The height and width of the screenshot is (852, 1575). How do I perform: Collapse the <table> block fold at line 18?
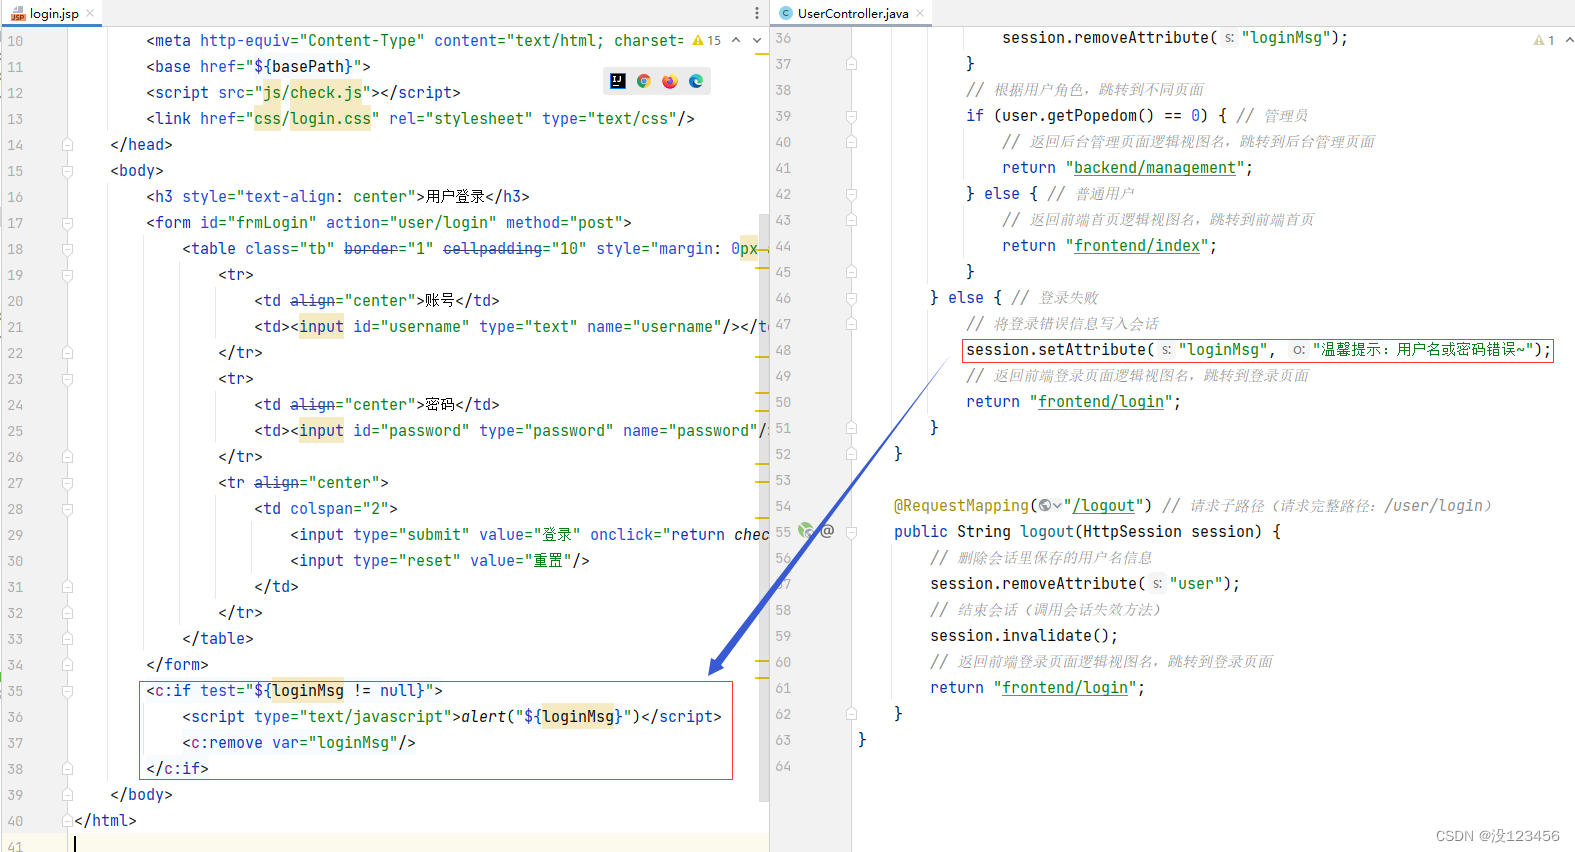[x=67, y=249]
